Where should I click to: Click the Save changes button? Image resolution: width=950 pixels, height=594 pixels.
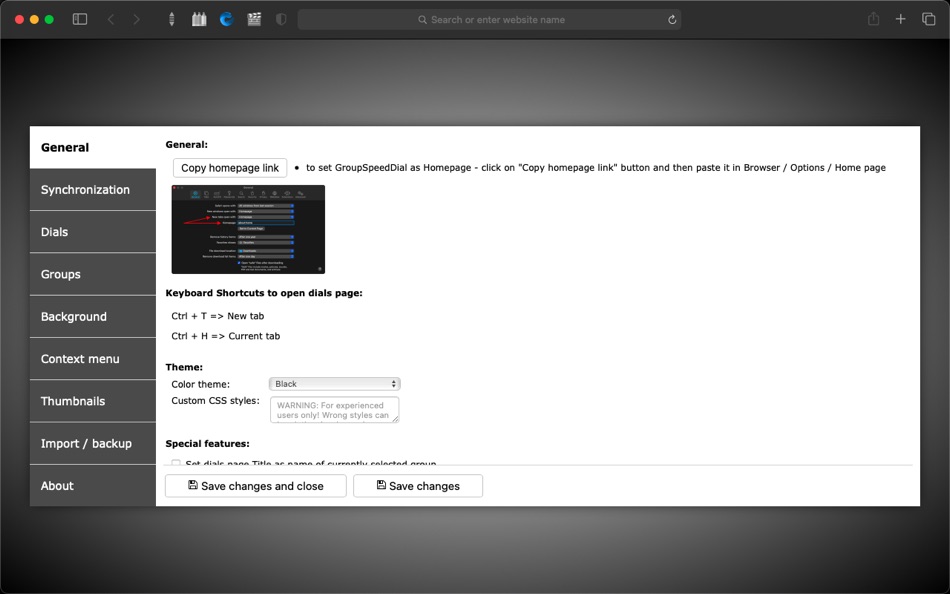[x=418, y=486]
